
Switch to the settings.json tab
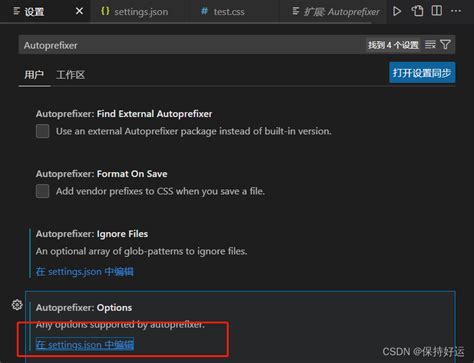[x=135, y=12]
